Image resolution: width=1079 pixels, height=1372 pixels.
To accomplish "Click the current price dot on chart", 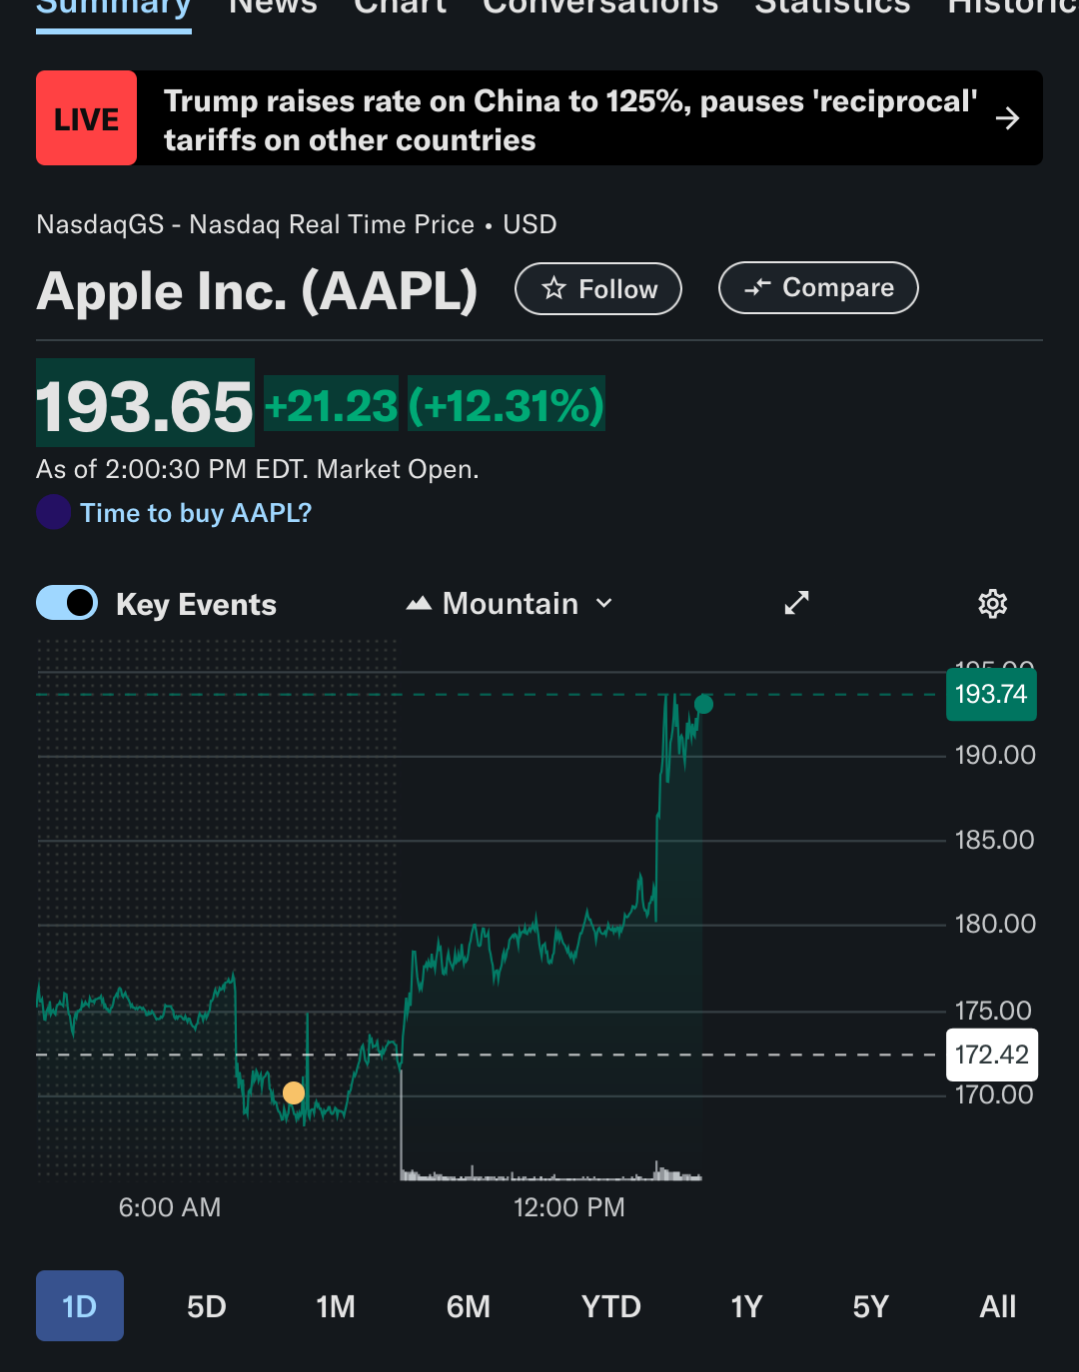I will 704,704.
